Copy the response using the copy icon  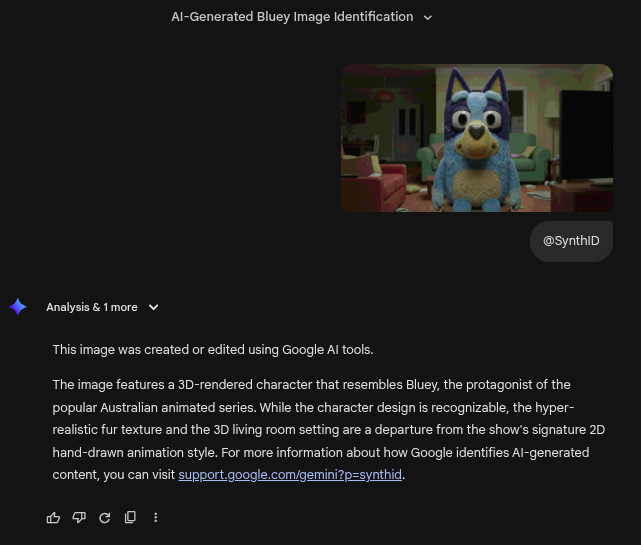tap(130, 517)
